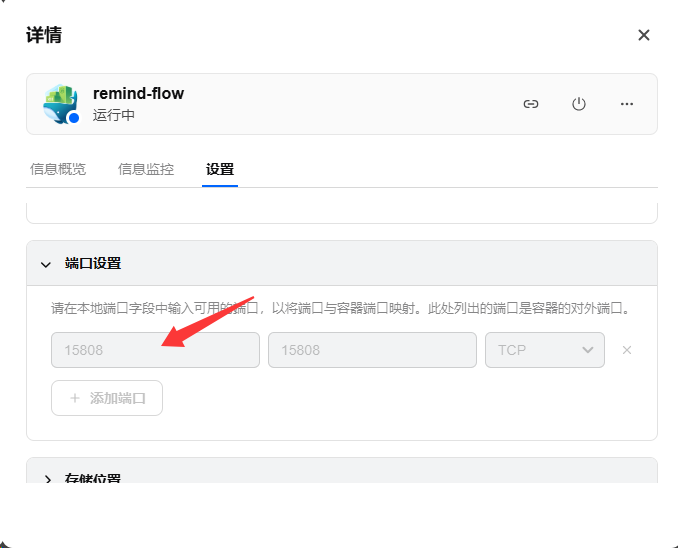Expand the 存储位置 section
Screen dimensions: 678x548
48,478
